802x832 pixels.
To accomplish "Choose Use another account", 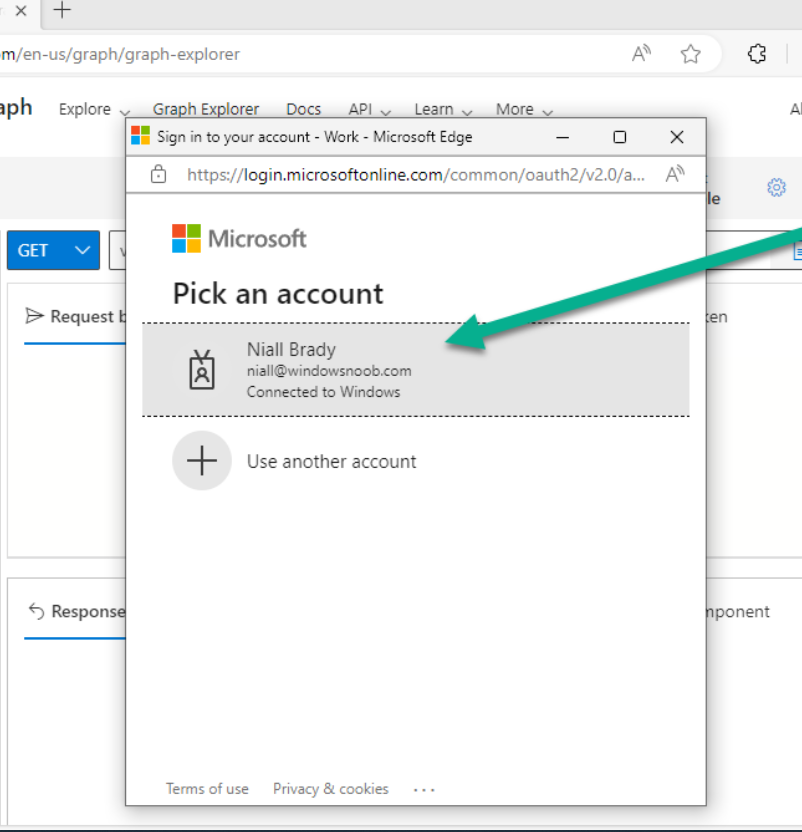I will (x=331, y=461).
